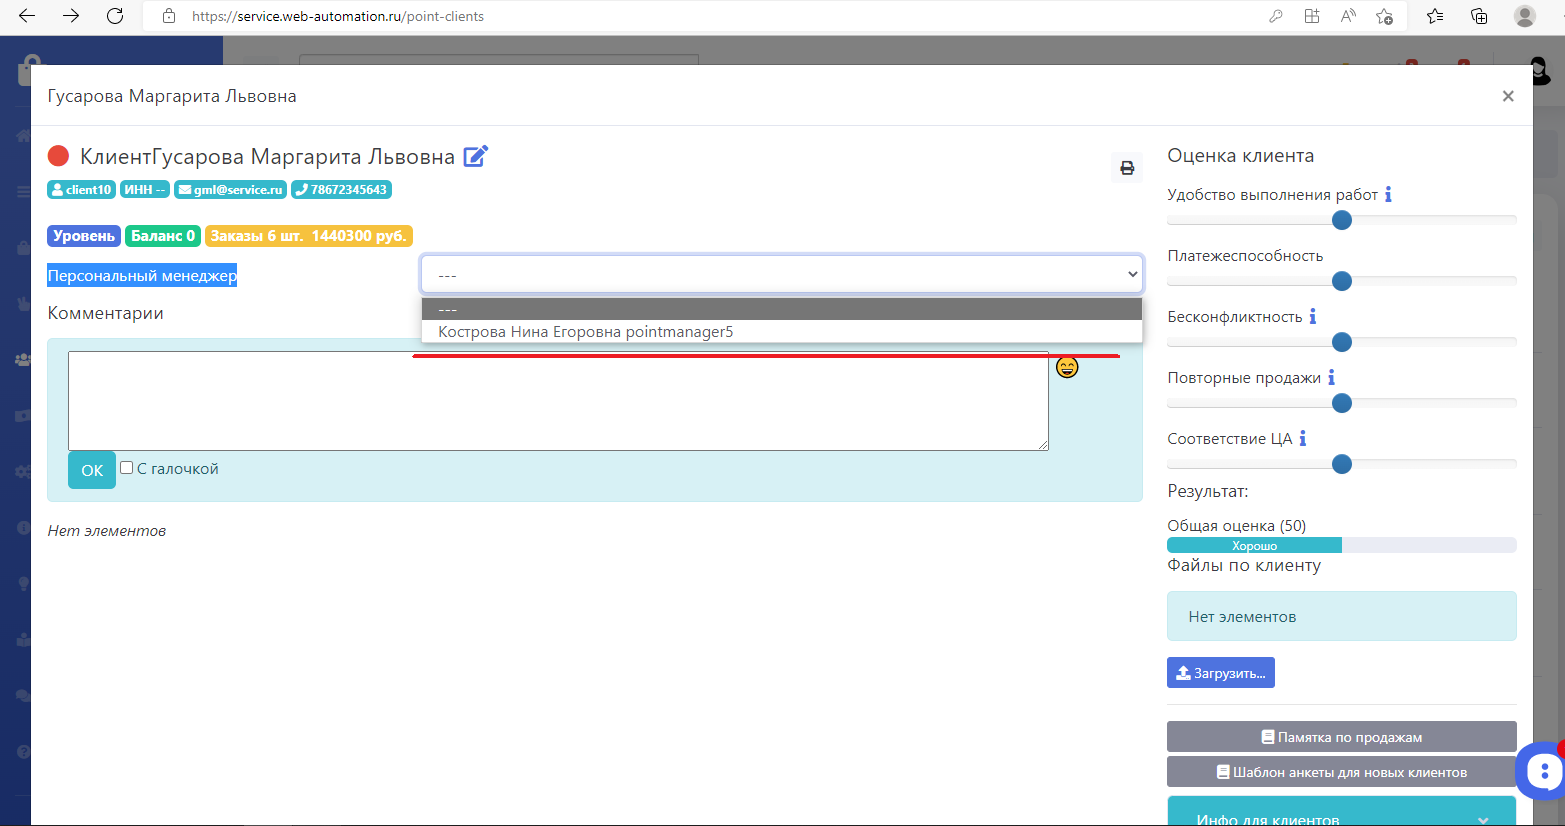This screenshot has height=826, width=1565.
Task: Open Памятка по продажам
Action: tap(1341, 737)
